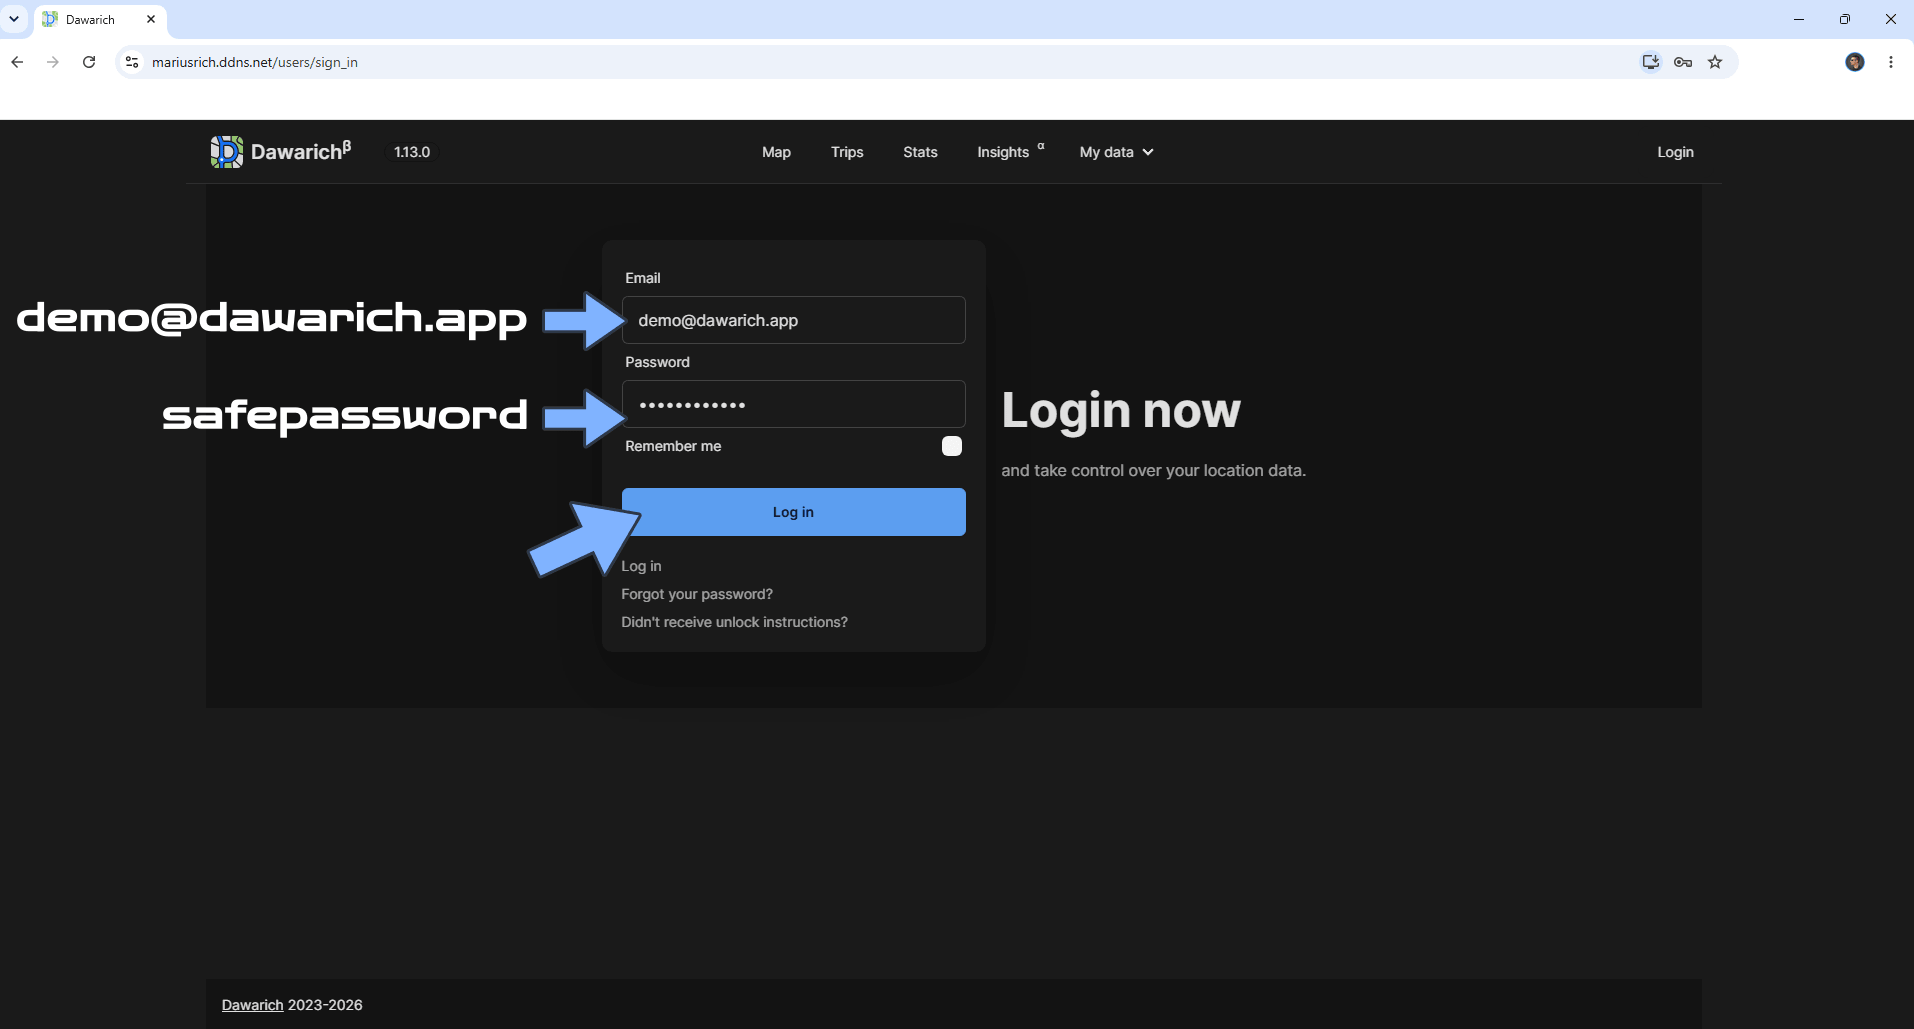The height and width of the screenshot is (1029, 1914).
Task: Go back to the previous page
Action: [17, 62]
